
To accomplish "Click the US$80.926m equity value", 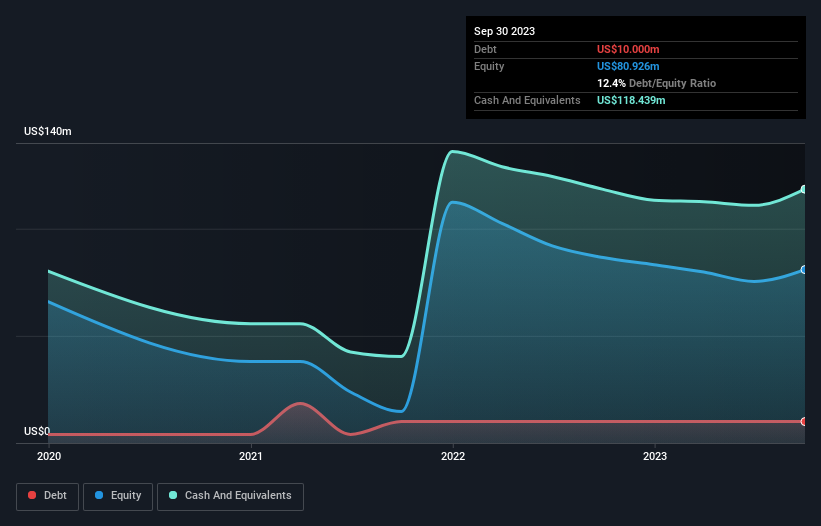I will pos(628,66).
